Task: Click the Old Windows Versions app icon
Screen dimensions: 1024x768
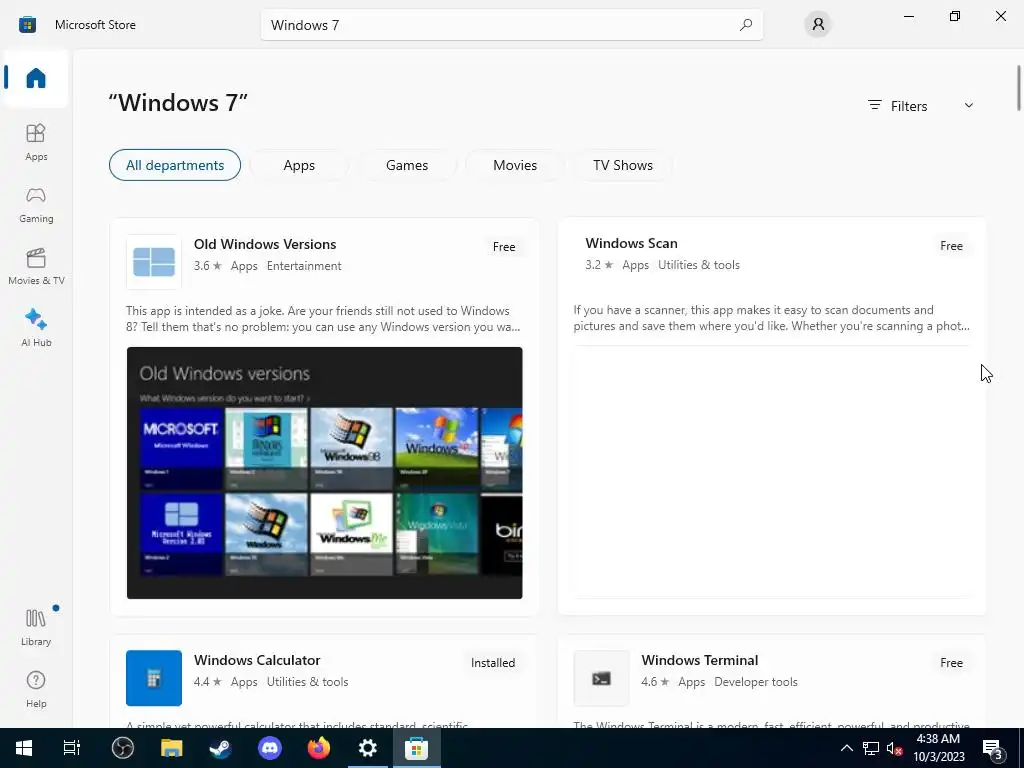Action: point(153,262)
